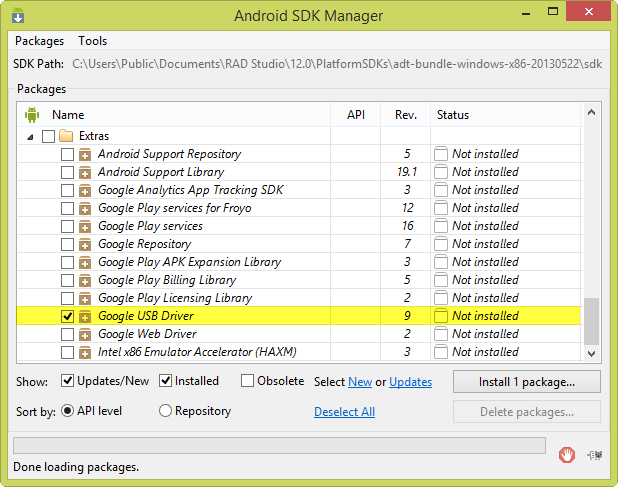Click the Rev. column header
Screen dimensions: 618x487
pos(406,115)
